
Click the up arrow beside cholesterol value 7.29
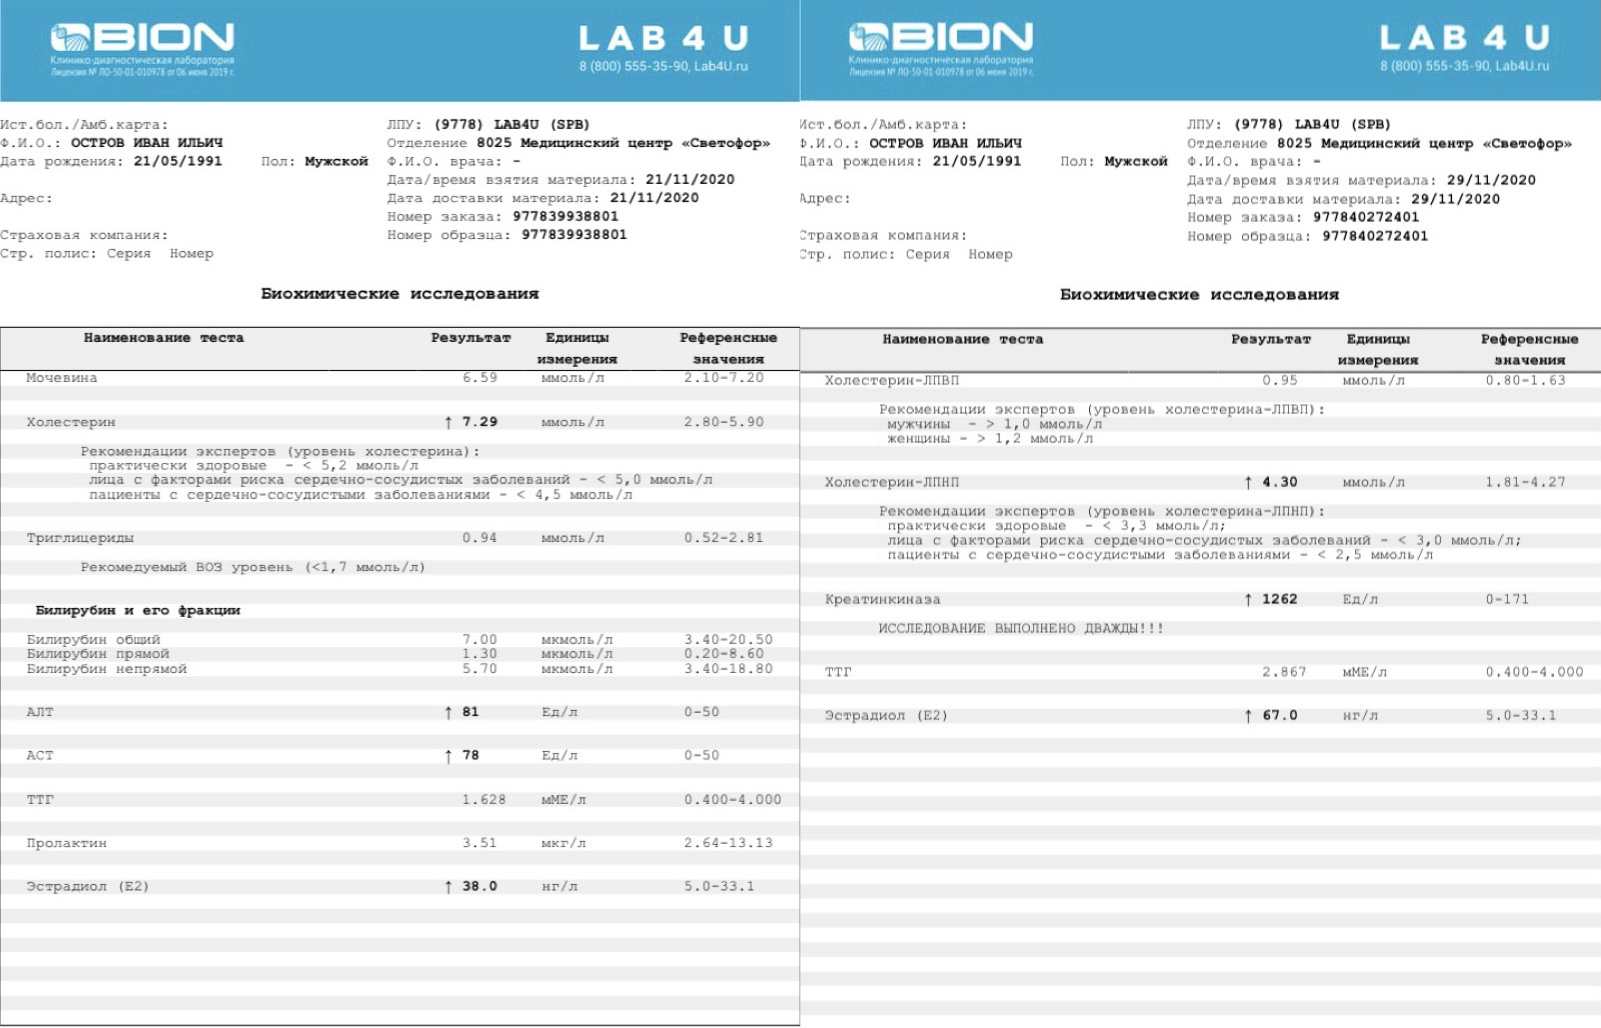pos(448,422)
